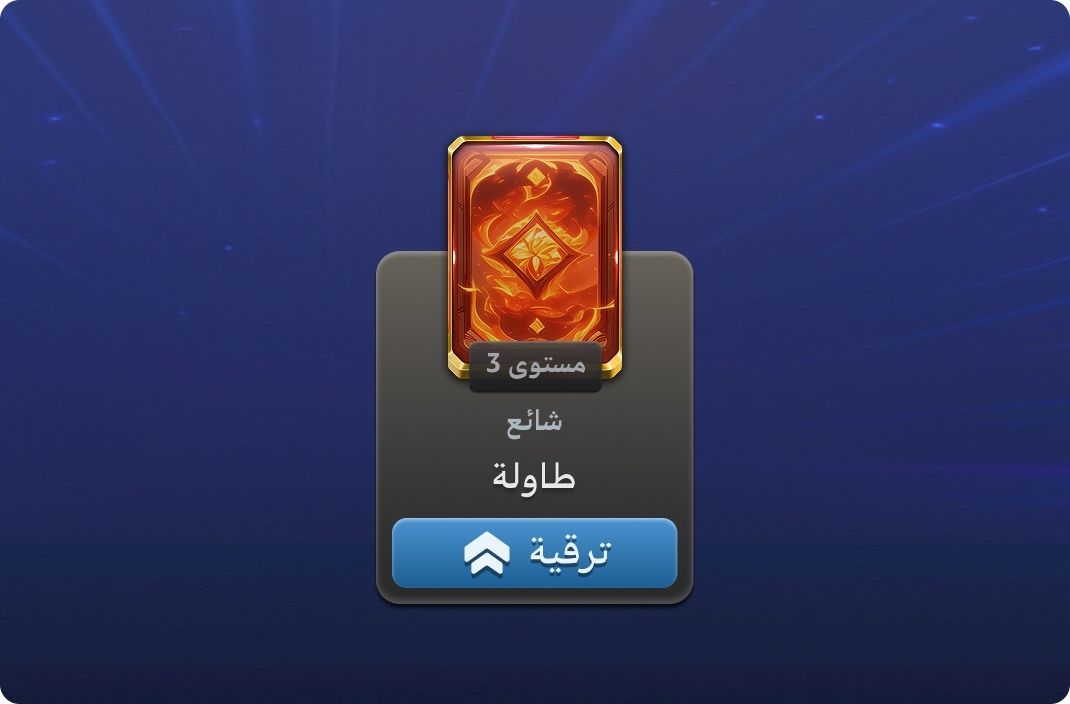Click the small diamond at card bottom
The image size is (1070, 704).
[537, 327]
